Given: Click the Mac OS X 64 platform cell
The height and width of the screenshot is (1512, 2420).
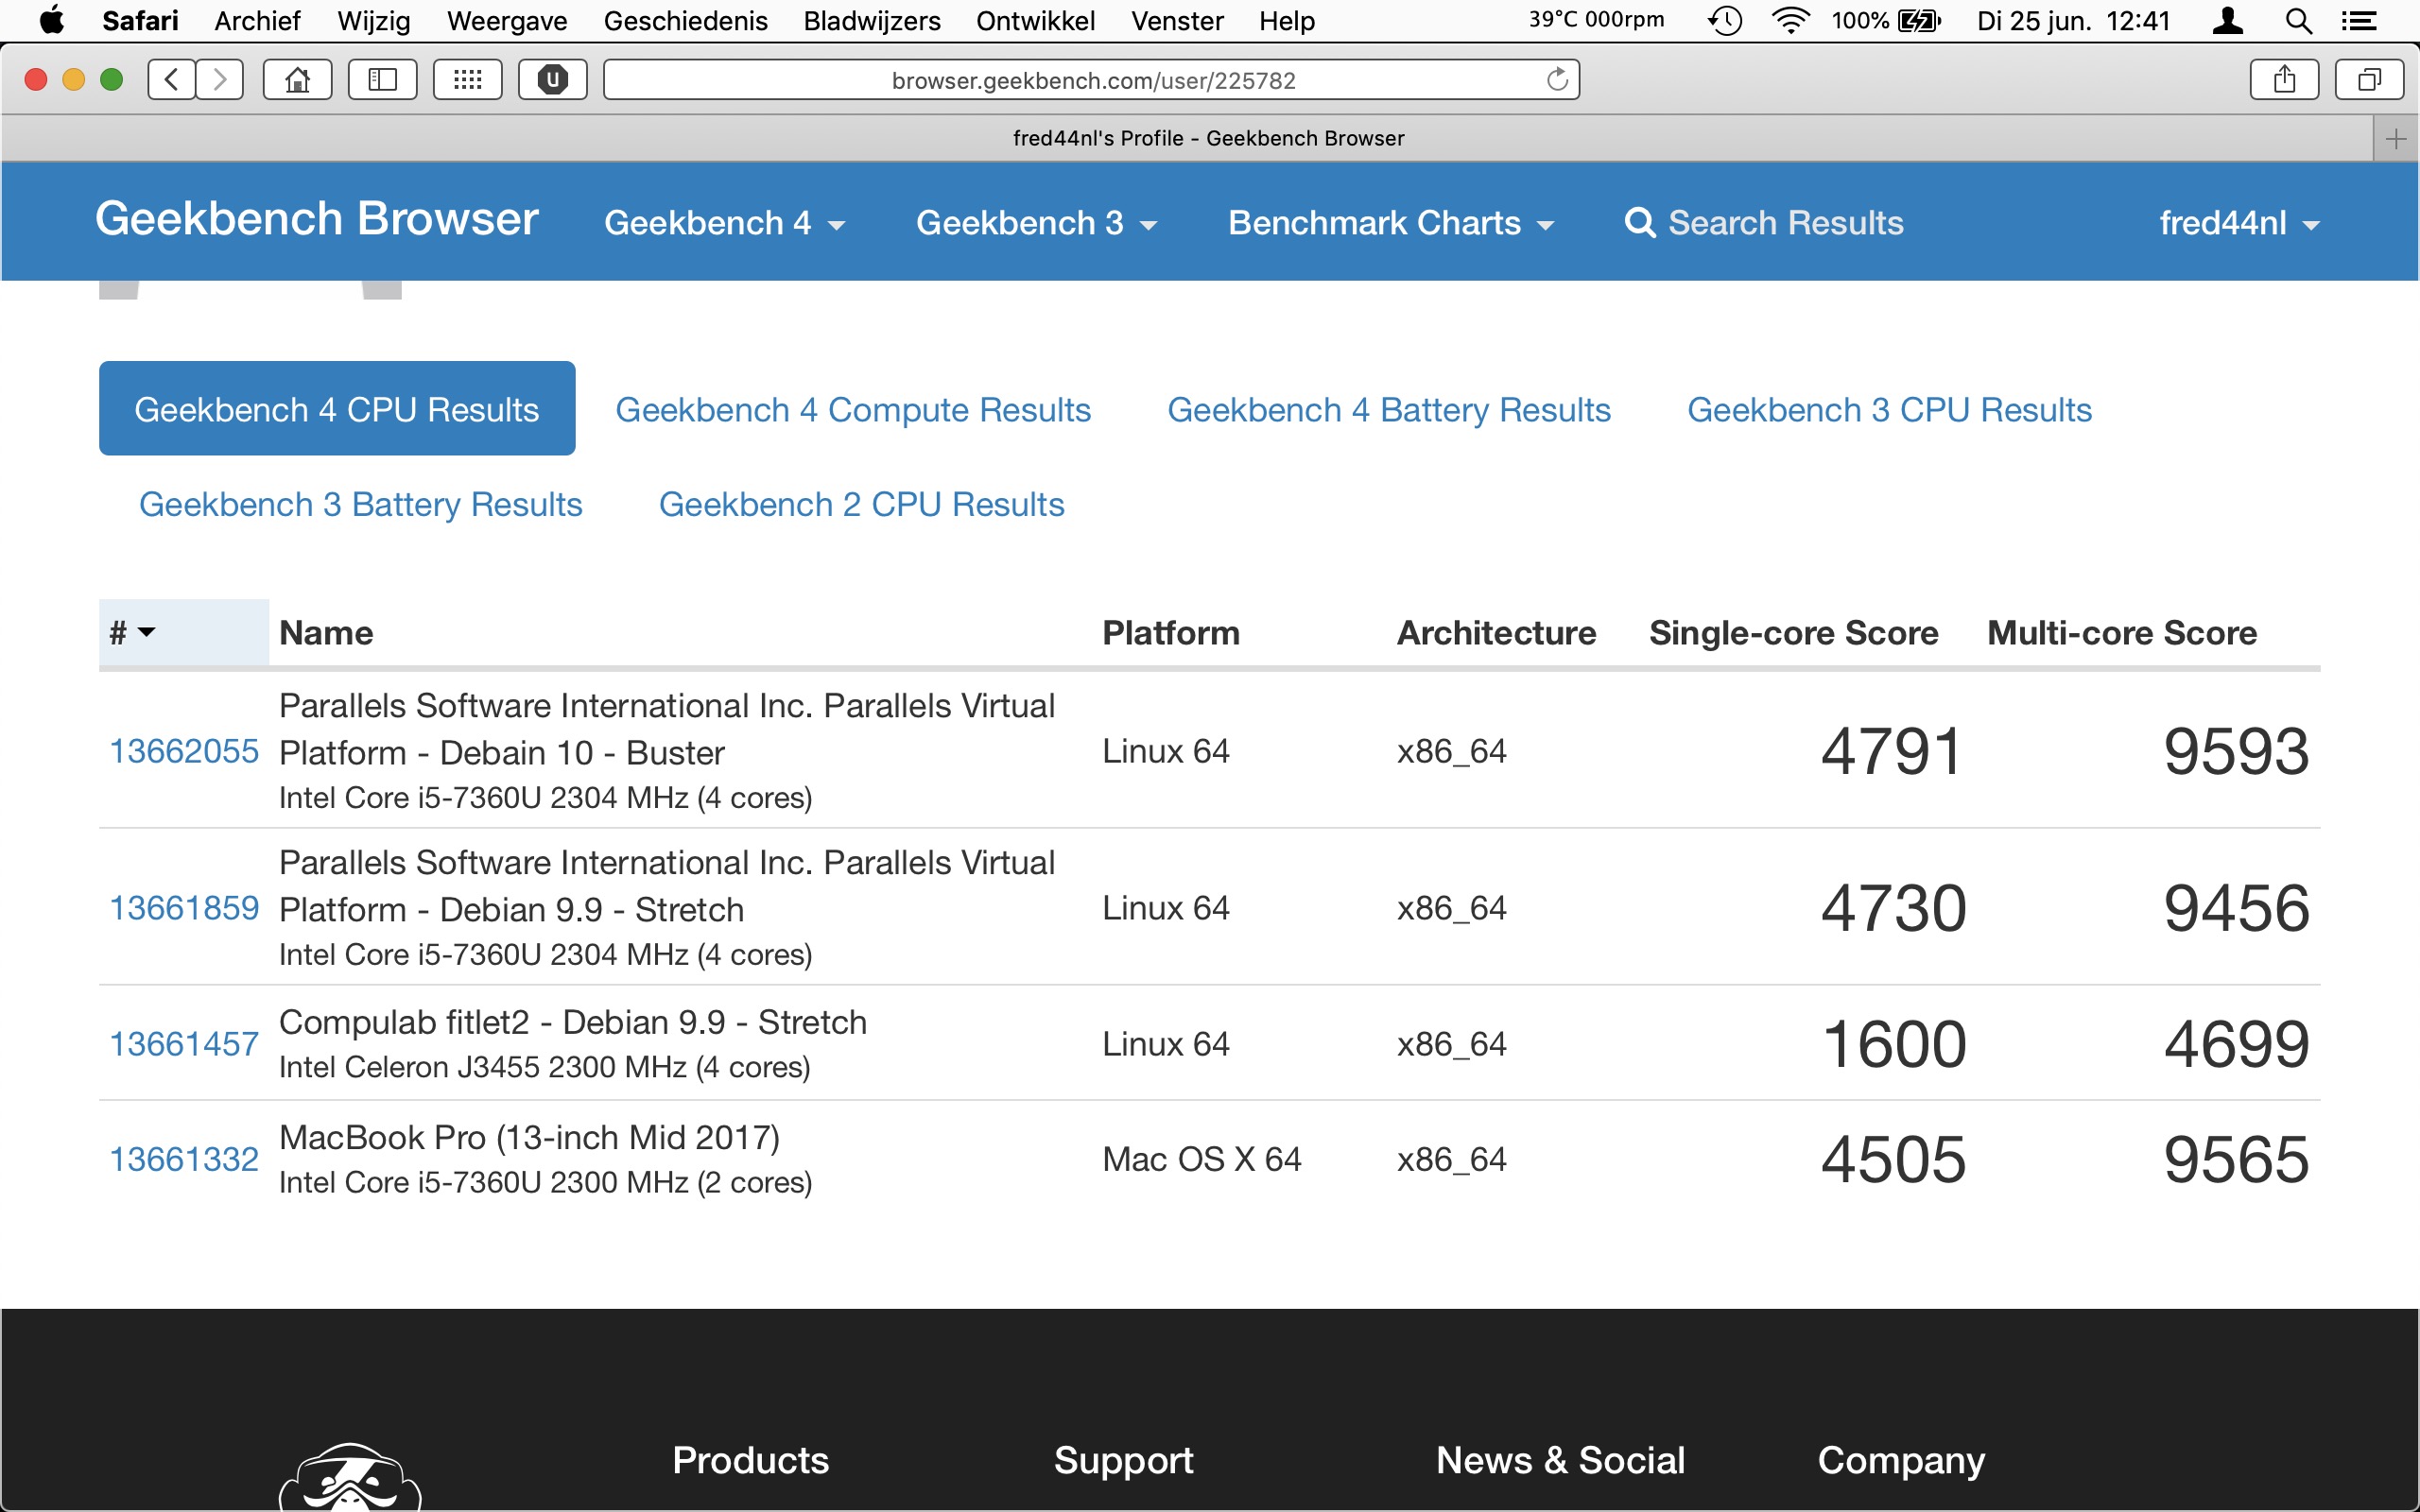Looking at the screenshot, I should [1201, 1159].
